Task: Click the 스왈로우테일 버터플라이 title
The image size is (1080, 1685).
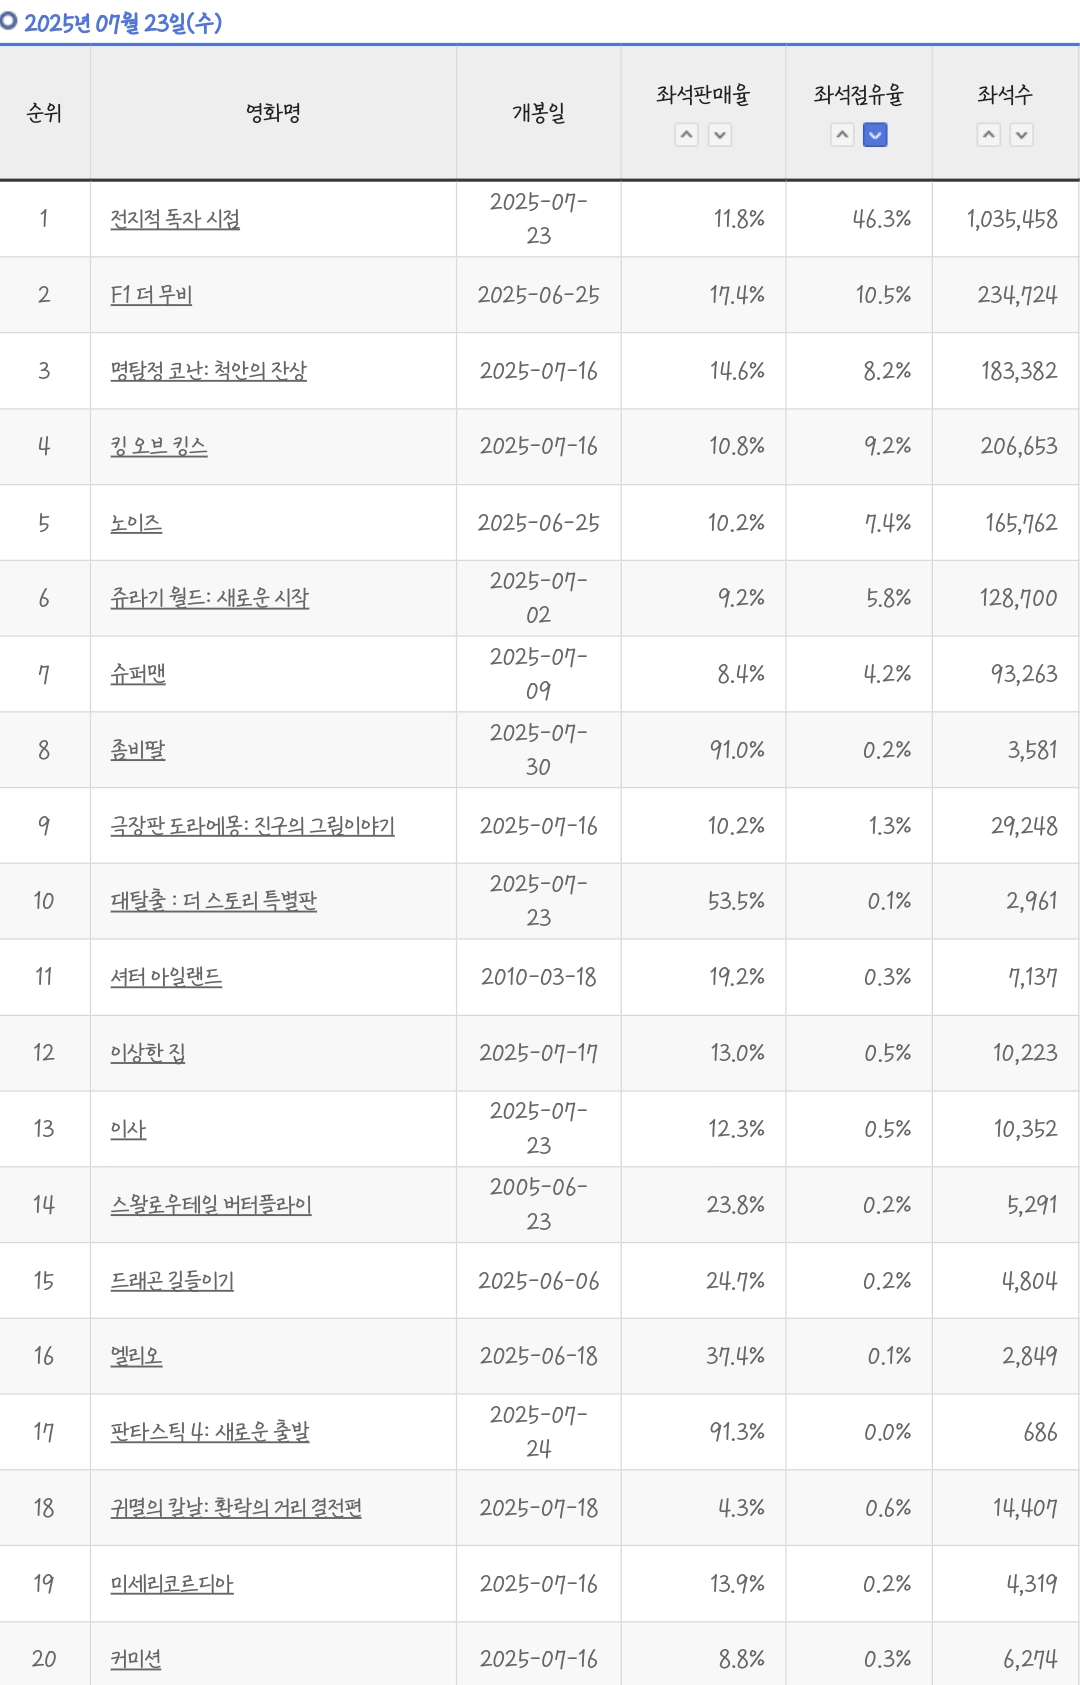Action: coord(211,1205)
